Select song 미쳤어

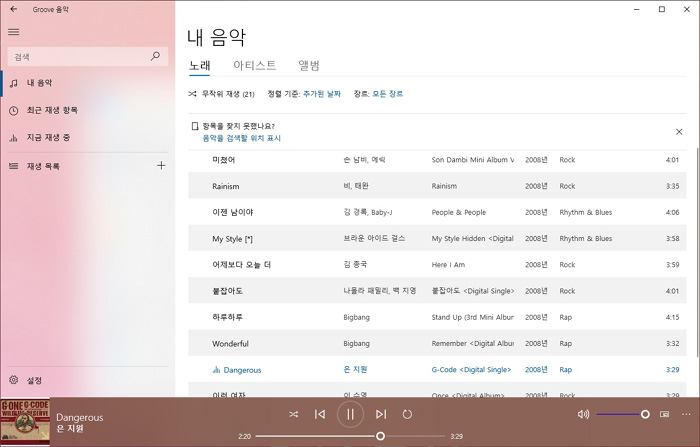click(x=224, y=160)
